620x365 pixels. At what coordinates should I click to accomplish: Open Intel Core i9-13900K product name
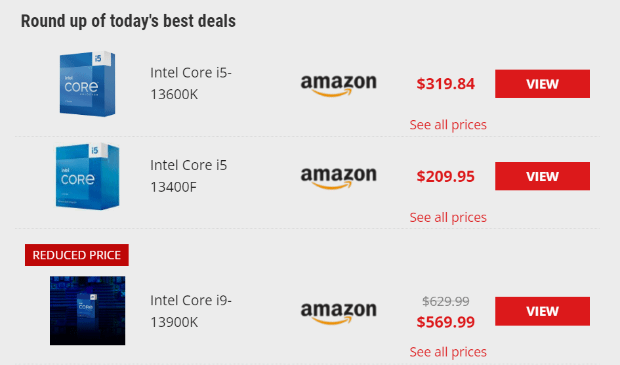point(191,311)
